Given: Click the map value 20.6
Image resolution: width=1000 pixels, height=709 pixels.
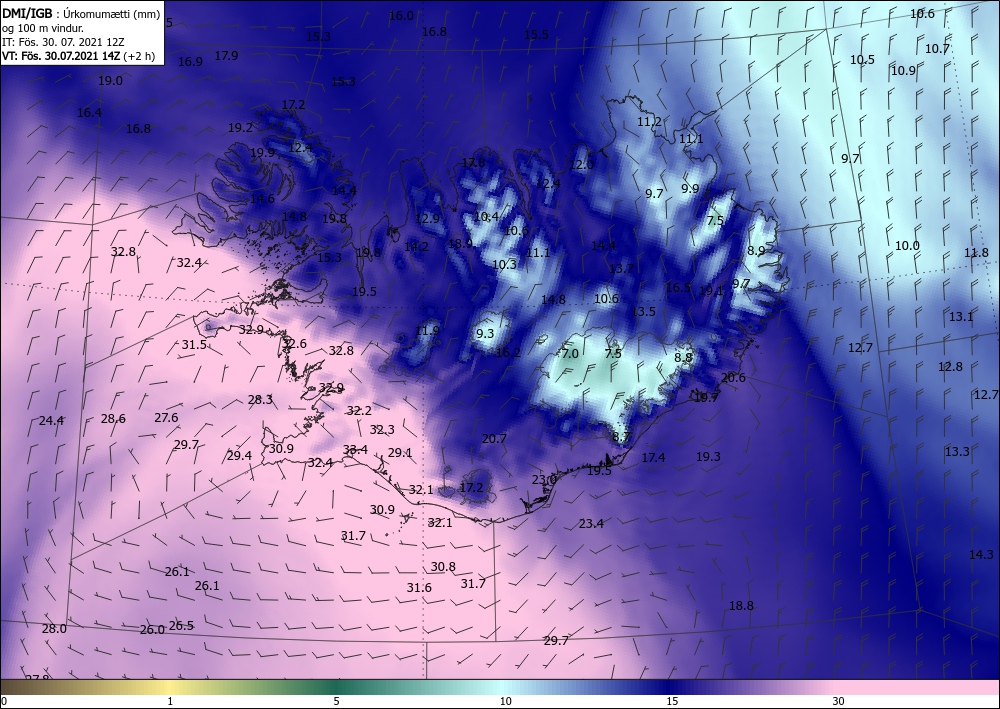Looking at the screenshot, I should tap(733, 378).
